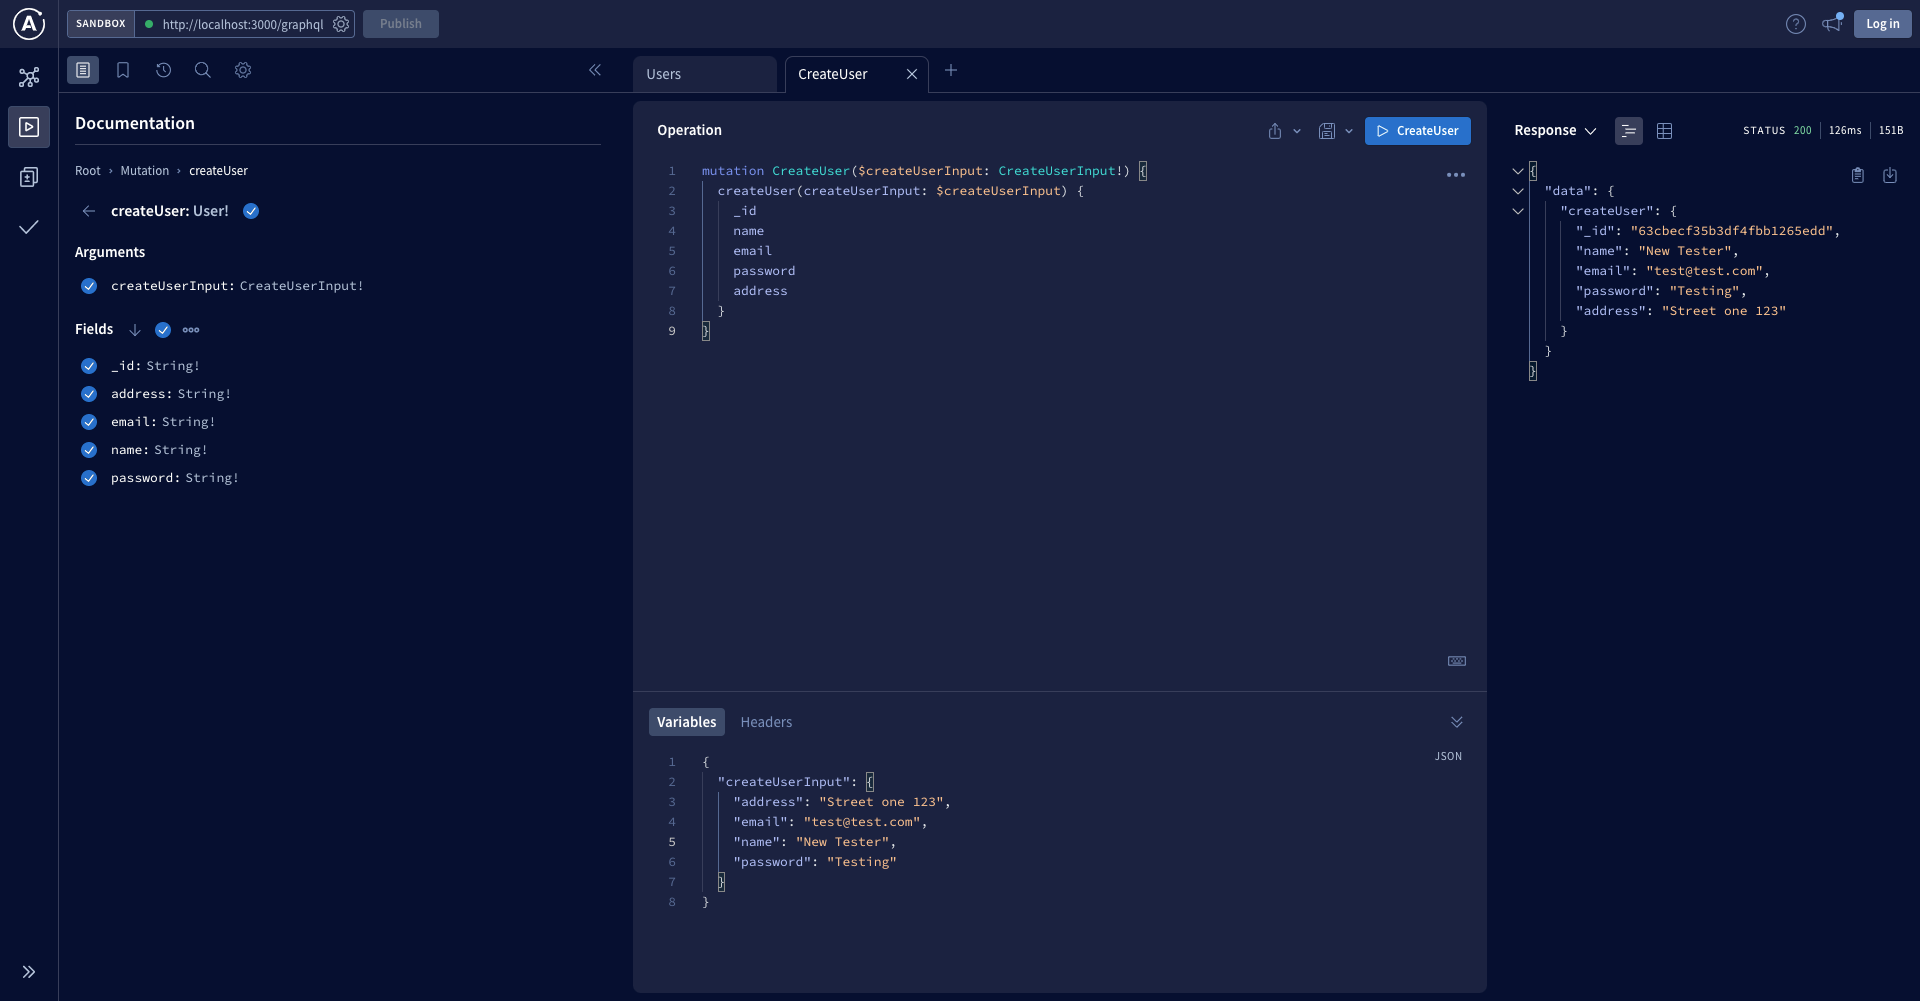Open the Response dropdown
1920x1001 pixels.
pos(1555,131)
